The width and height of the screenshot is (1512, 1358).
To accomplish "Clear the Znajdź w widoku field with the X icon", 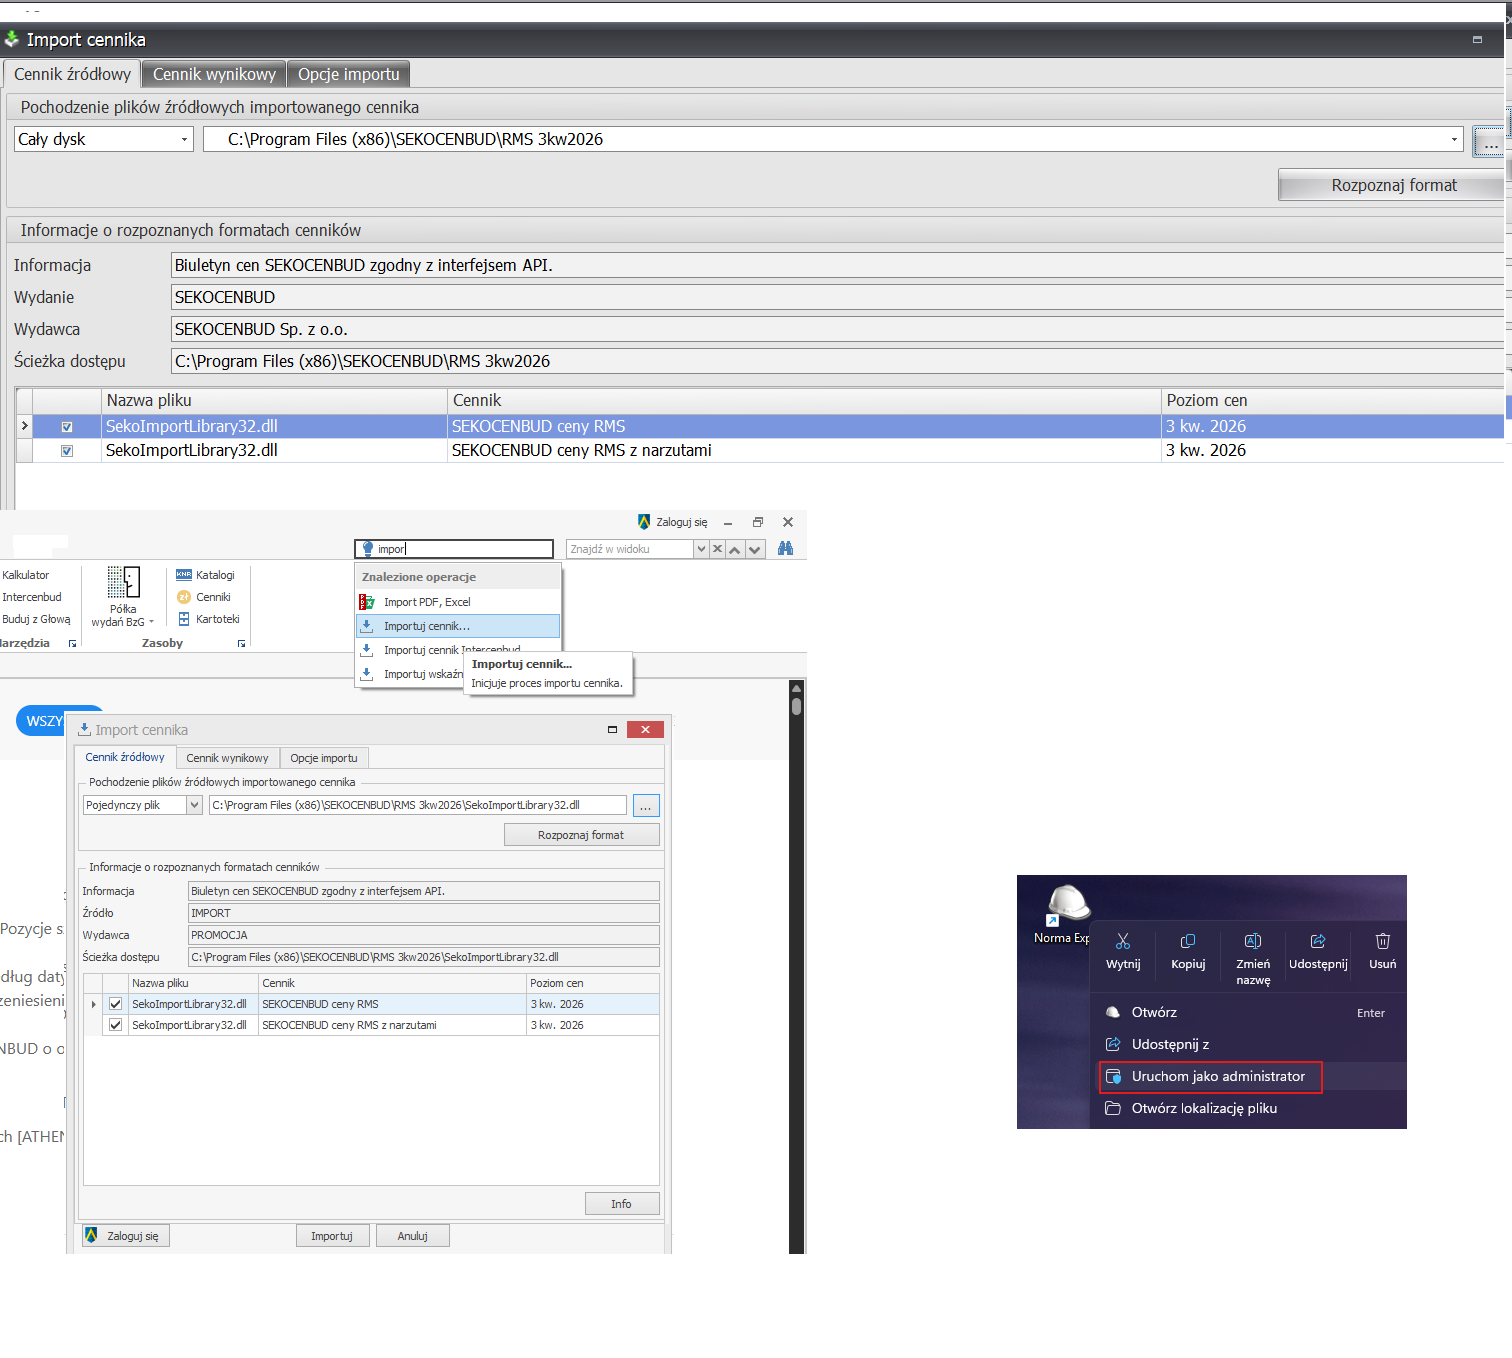I will (717, 549).
